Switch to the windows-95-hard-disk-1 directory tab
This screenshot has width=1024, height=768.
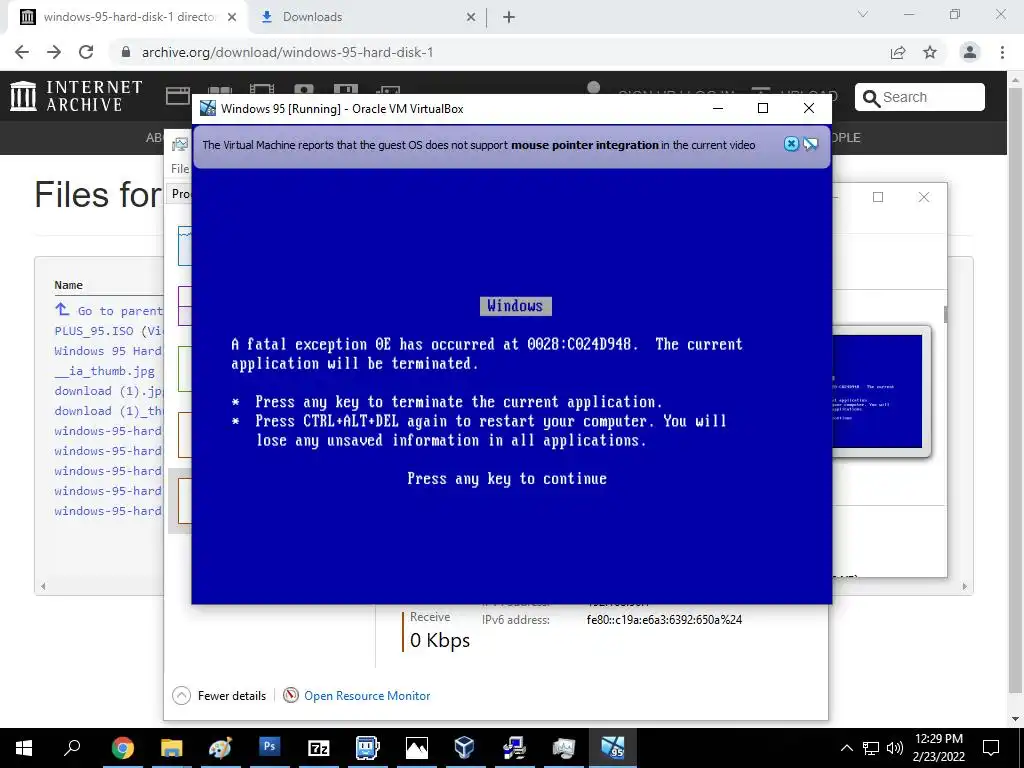(129, 17)
